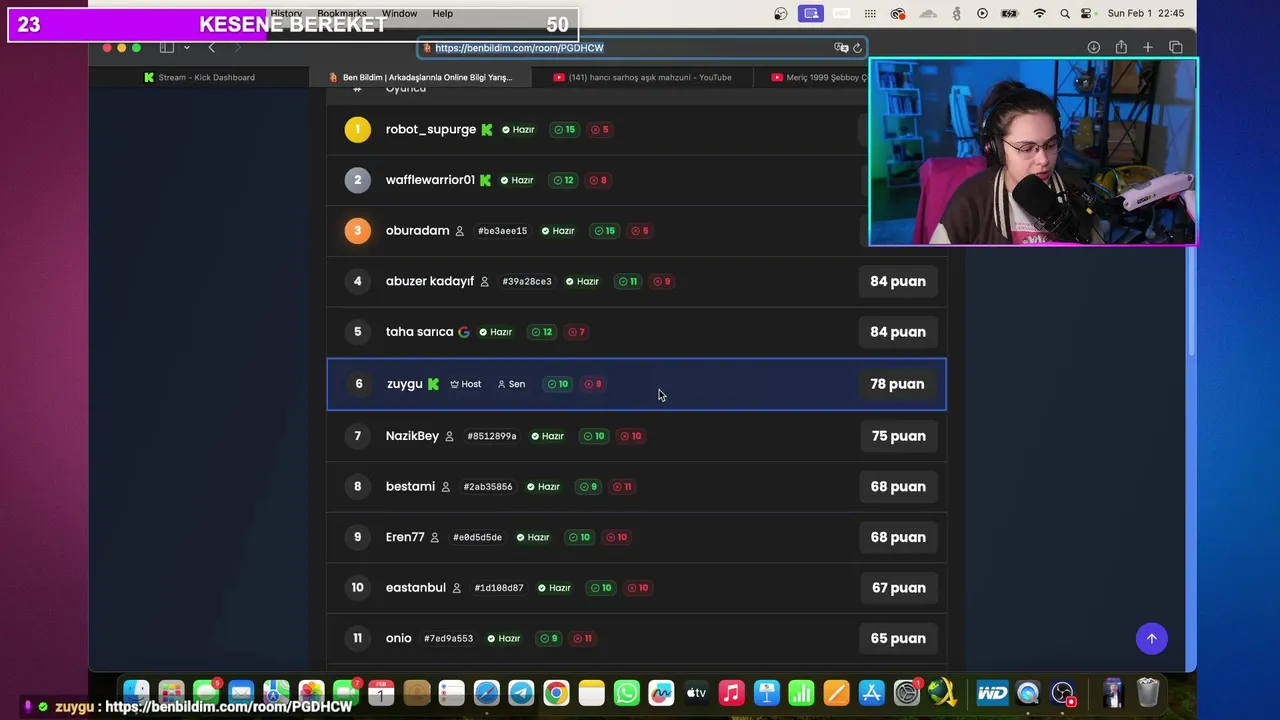This screenshot has width=1280, height=720.
Task: Reload the page with the refresh icon
Action: pos(857,47)
